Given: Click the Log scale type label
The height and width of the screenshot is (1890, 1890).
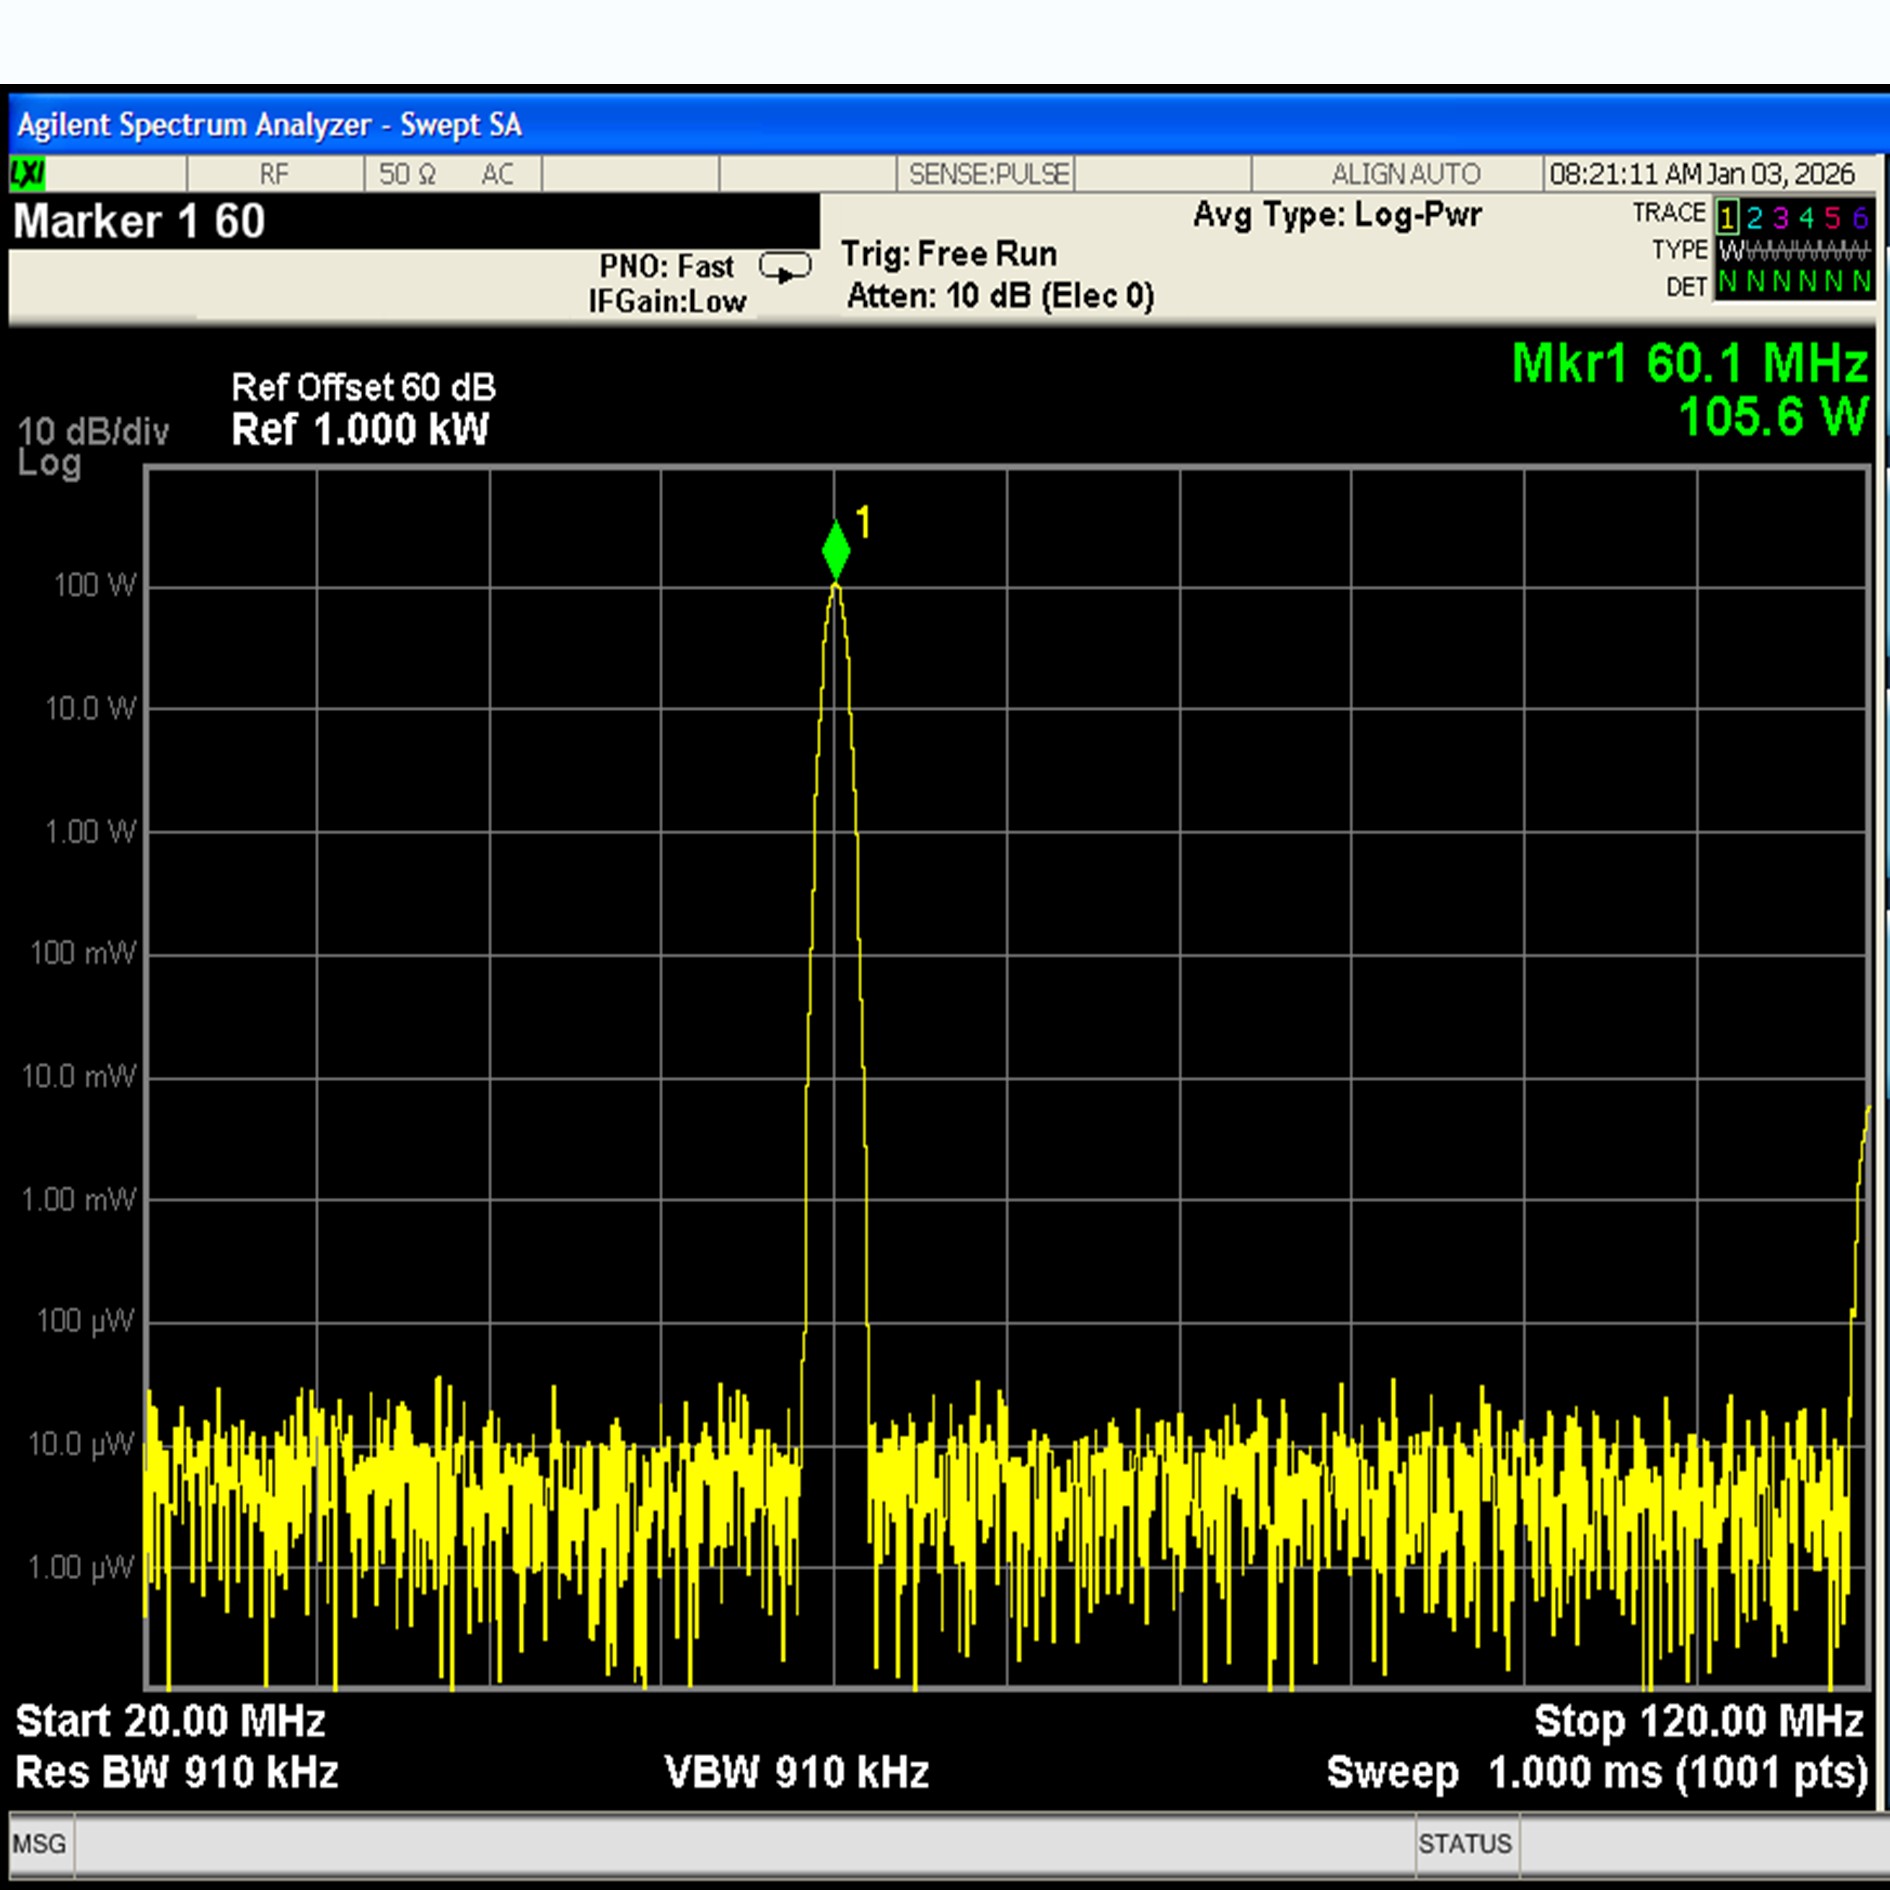Looking at the screenshot, I should click(x=49, y=464).
